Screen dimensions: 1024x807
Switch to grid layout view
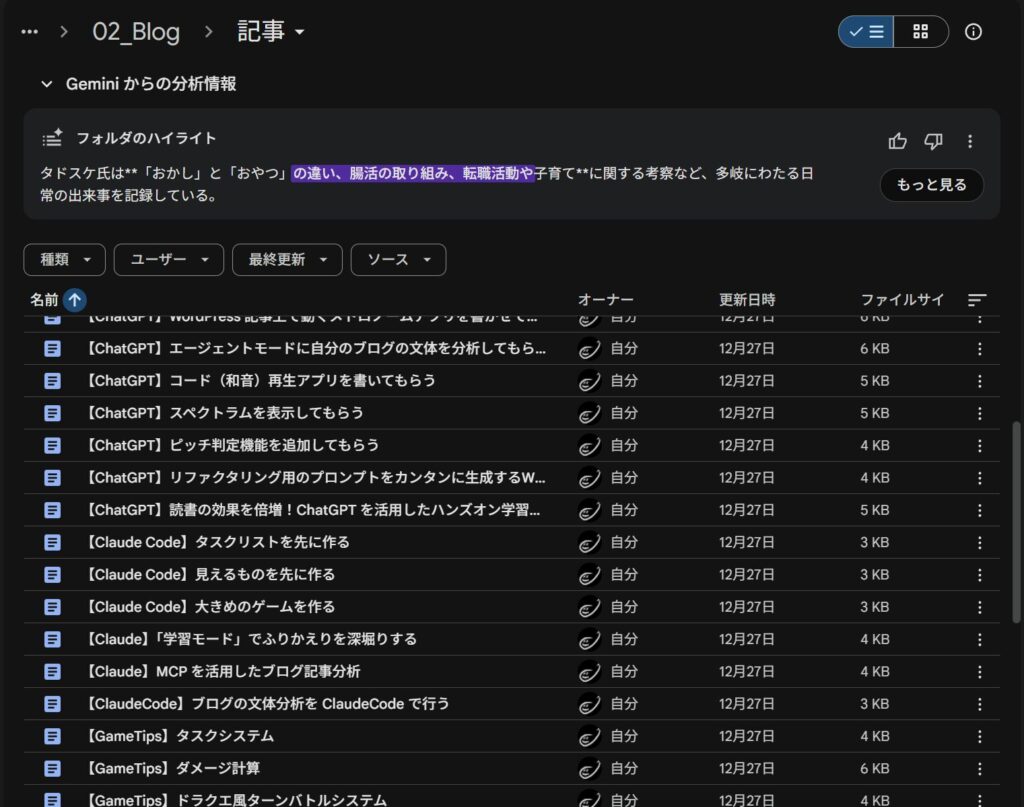[x=921, y=32]
